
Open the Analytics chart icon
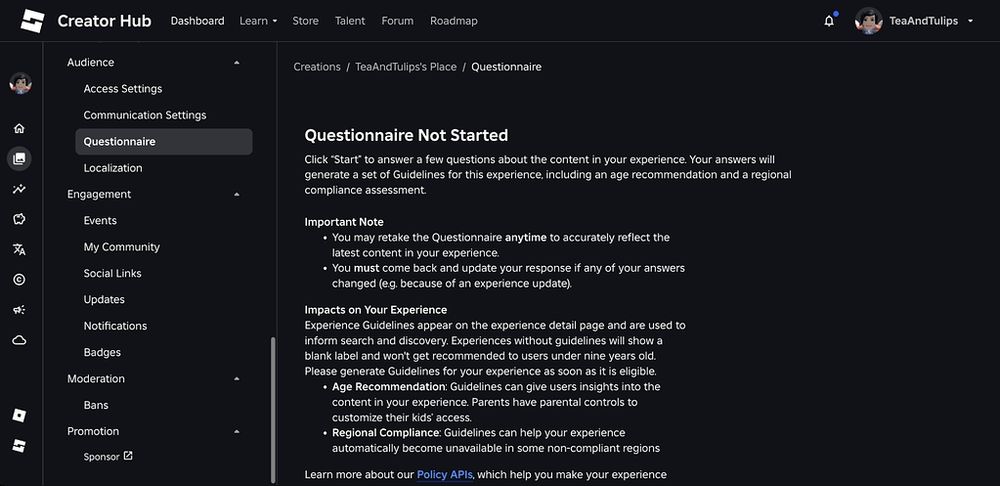tap(20, 189)
